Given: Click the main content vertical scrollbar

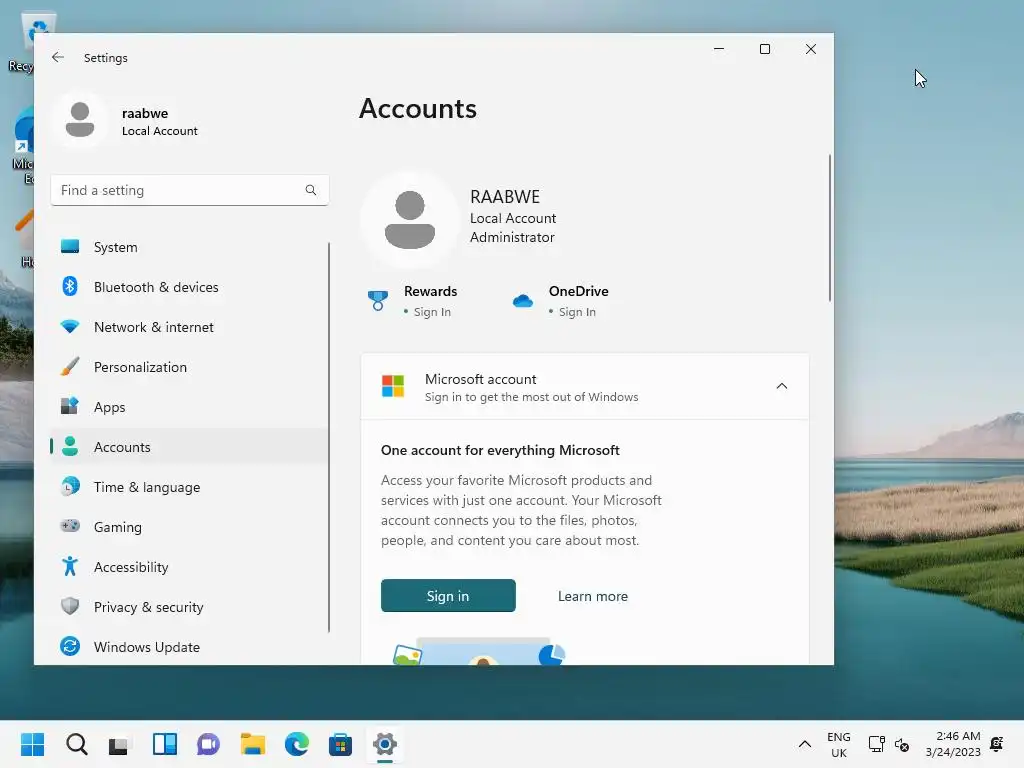Looking at the screenshot, I should (830, 229).
